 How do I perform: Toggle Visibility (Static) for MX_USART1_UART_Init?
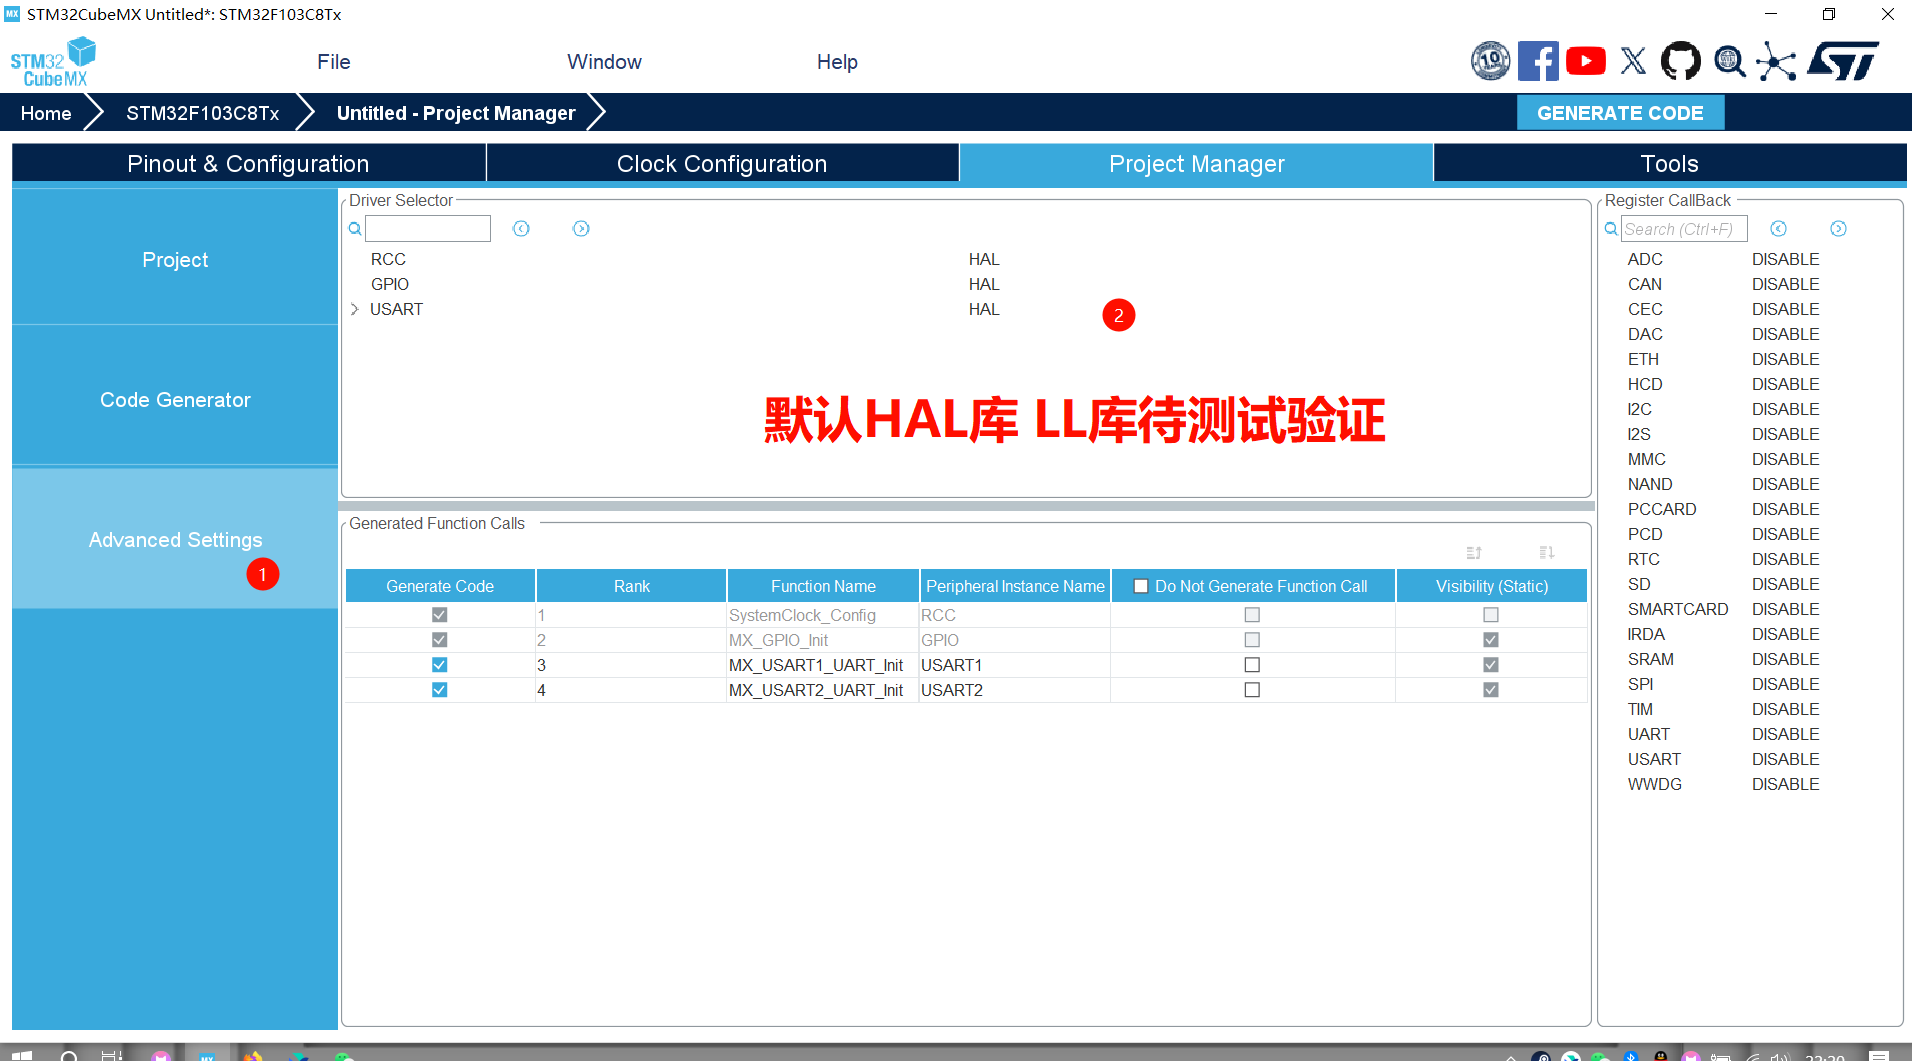pyautogui.click(x=1491, y=665)
